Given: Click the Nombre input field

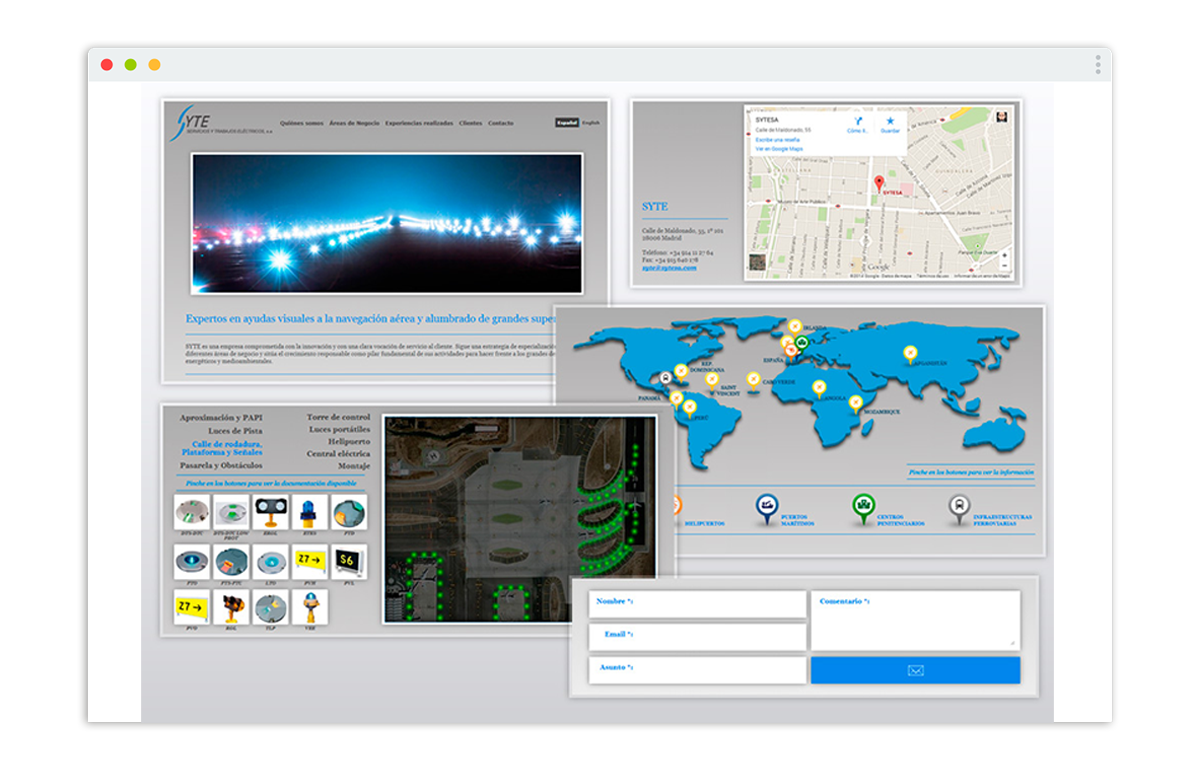Looking at the screenshot, I should [x=697, y=604].
